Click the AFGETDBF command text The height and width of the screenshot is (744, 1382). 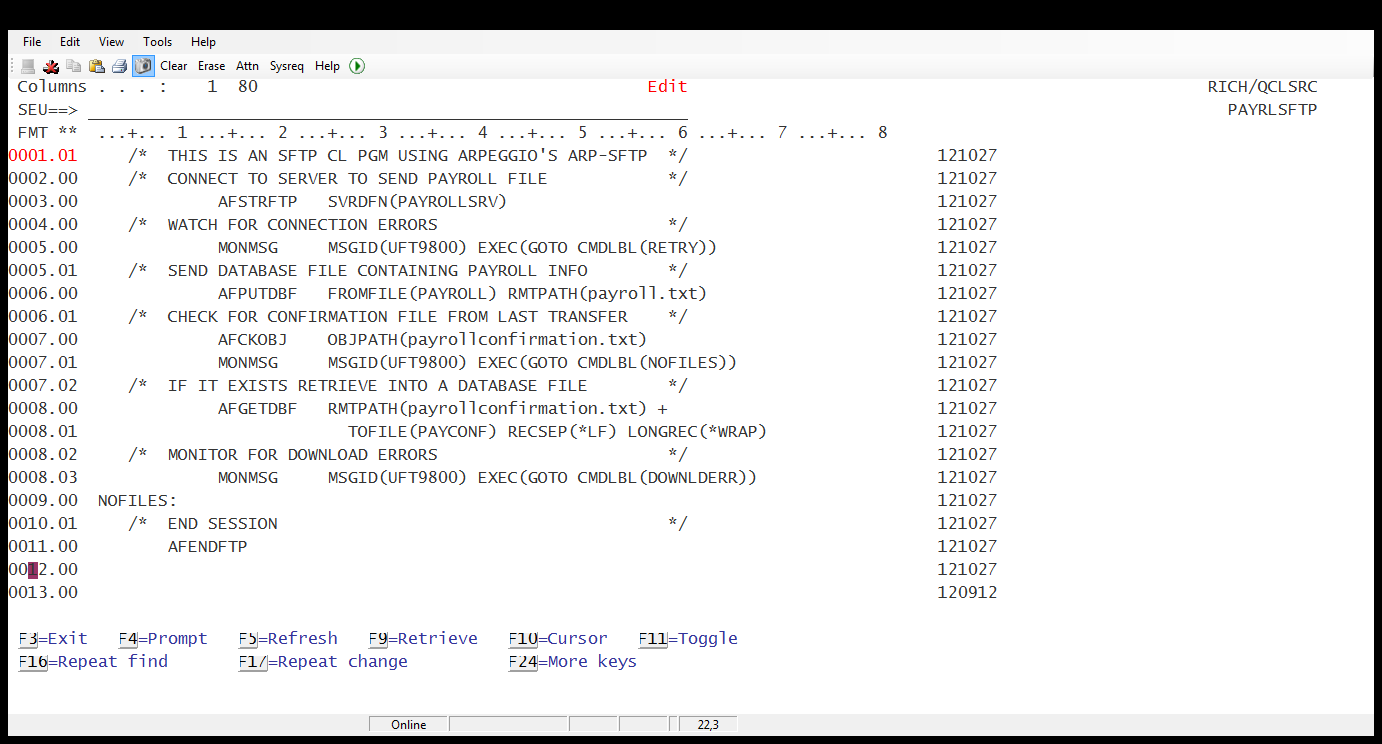click(x=258, y=409)
